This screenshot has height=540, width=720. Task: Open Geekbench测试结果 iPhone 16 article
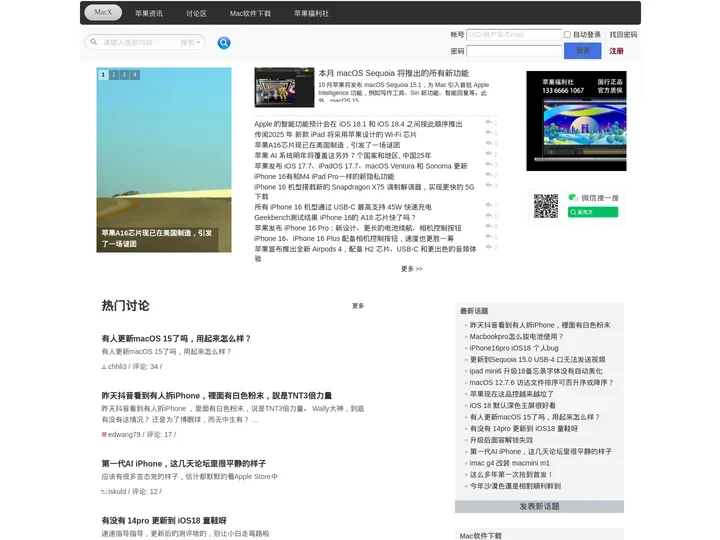(335, 218)
